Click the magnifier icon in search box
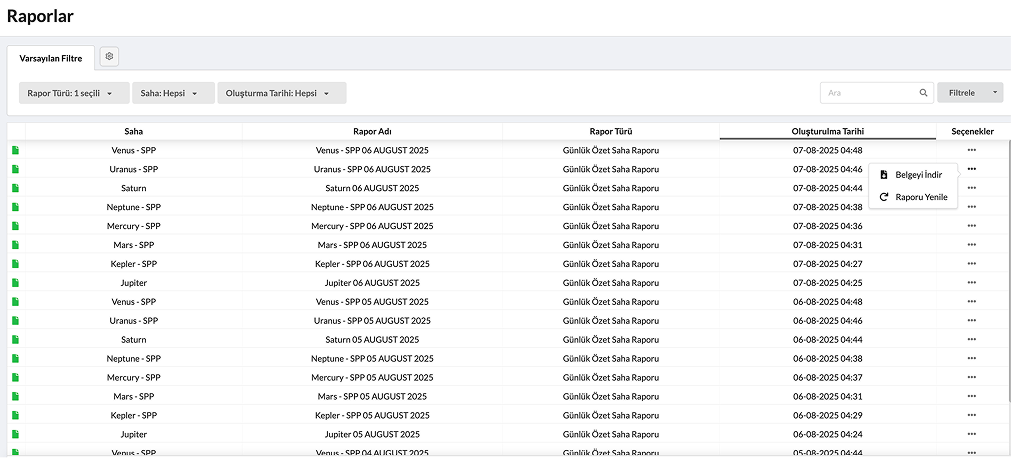The width and height of the screenshot is (1011, 458). (x=923, y=93)
